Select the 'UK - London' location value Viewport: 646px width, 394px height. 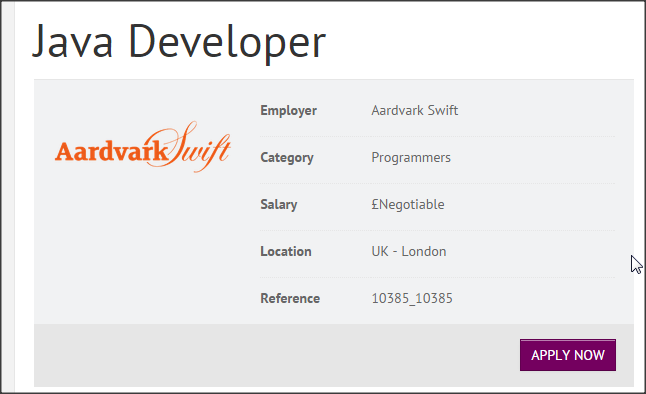point(409,251)
